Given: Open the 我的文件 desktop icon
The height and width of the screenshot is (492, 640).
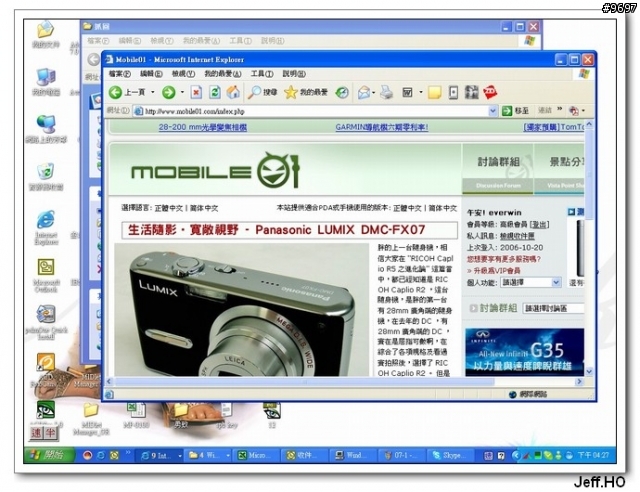Looking at the screenshot, I should coord(45,35).
